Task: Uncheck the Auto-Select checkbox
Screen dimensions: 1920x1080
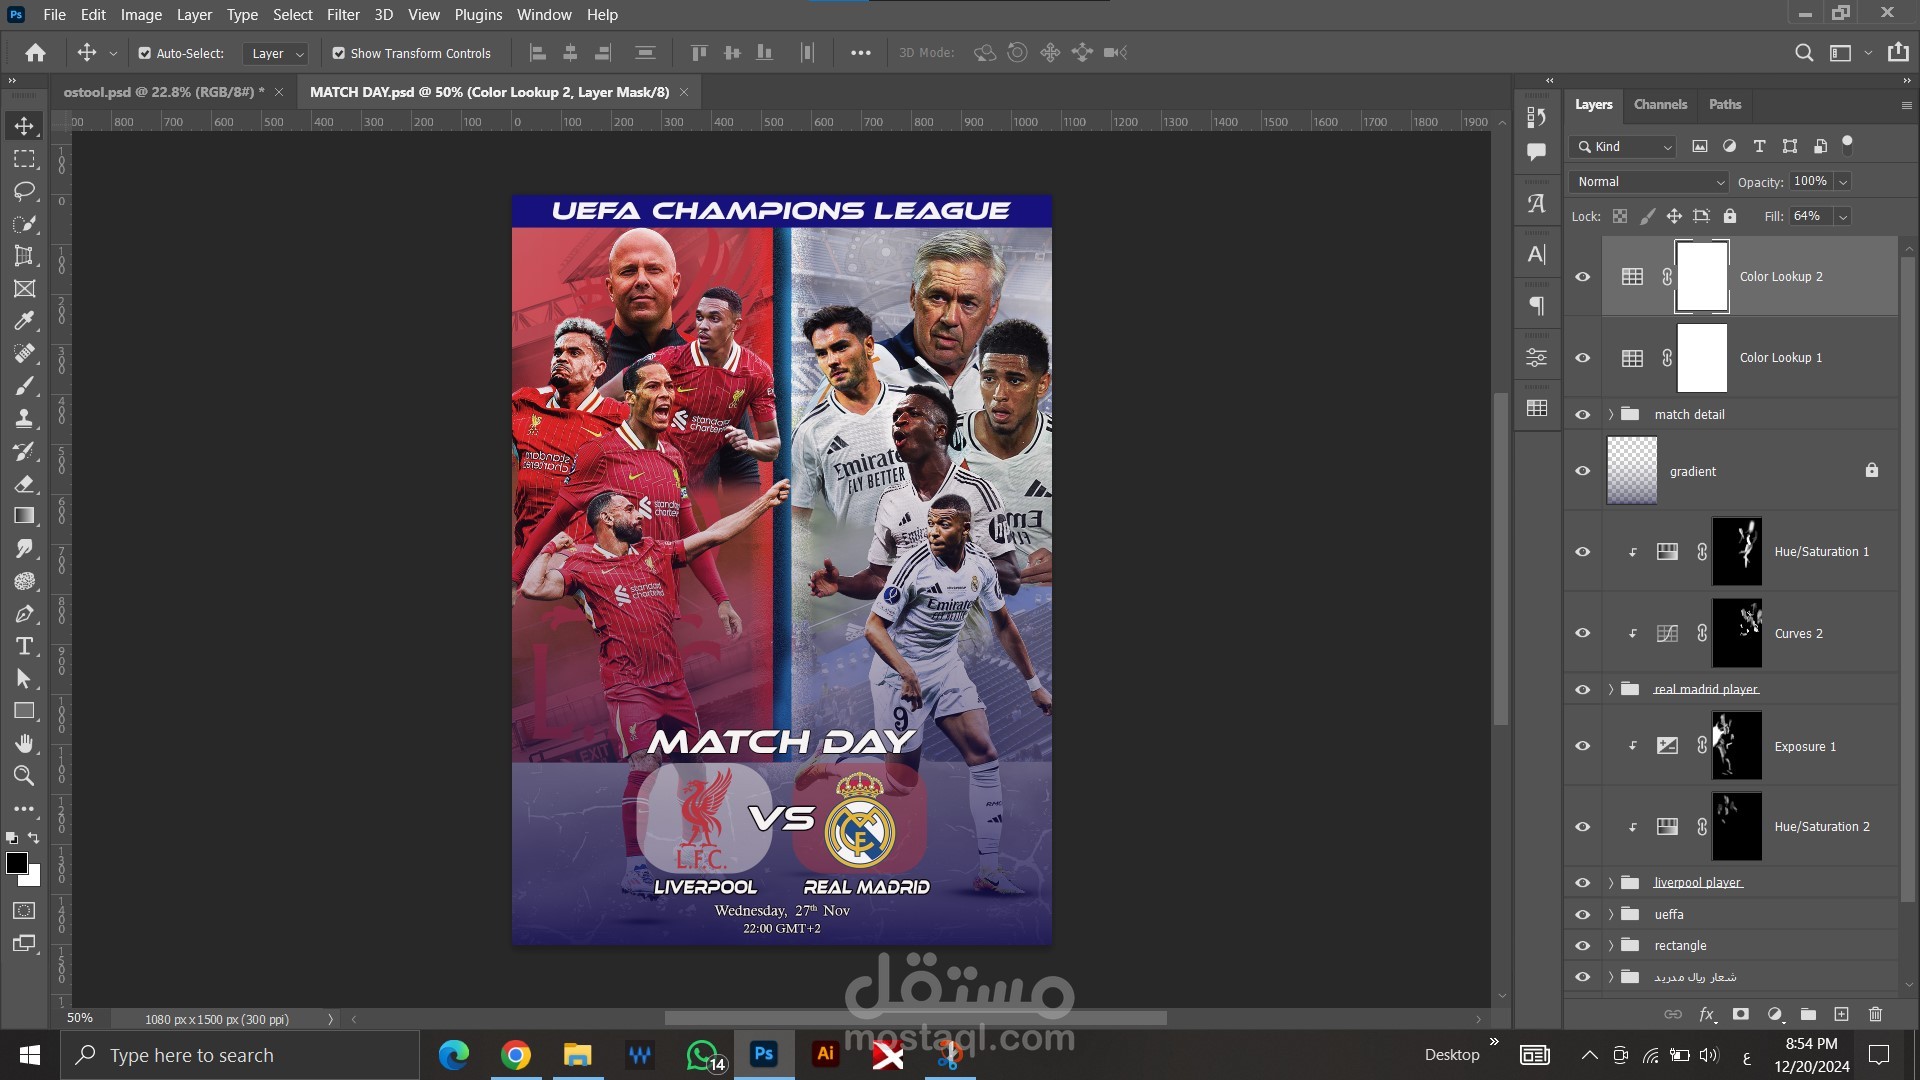Action: coord(145,53)
